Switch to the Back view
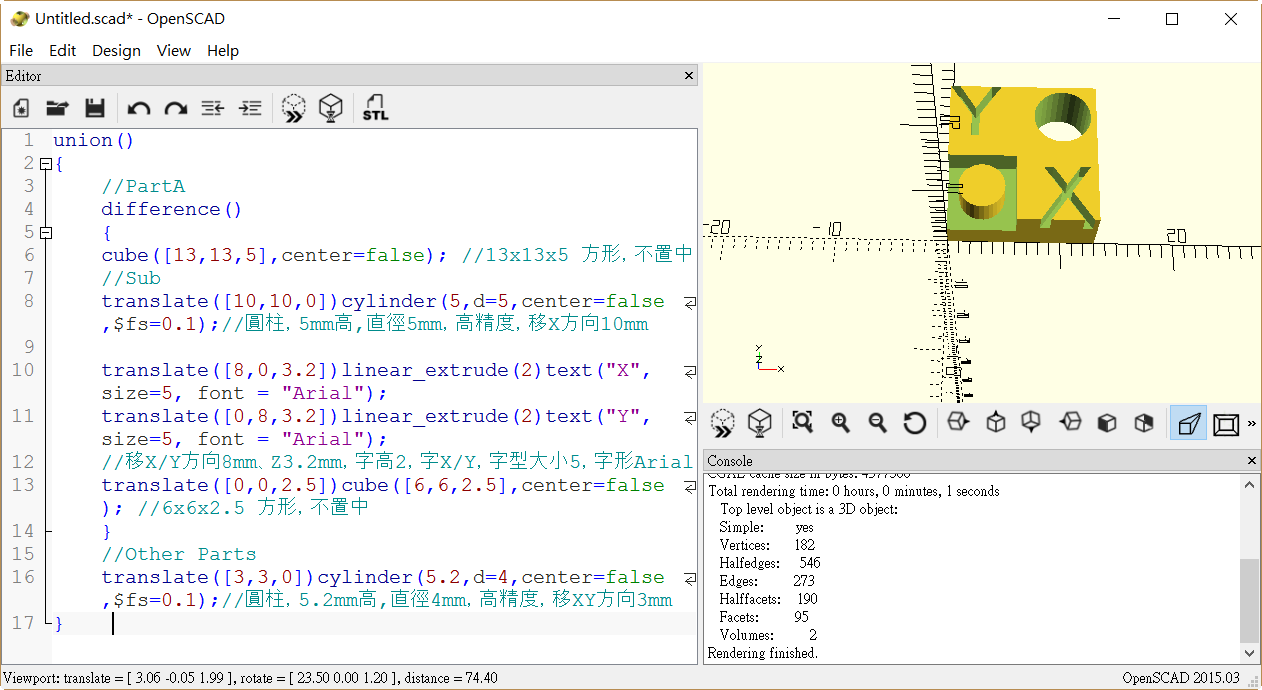The height and width of the screenshot is (690, 1262). [x=1144, y=423]
